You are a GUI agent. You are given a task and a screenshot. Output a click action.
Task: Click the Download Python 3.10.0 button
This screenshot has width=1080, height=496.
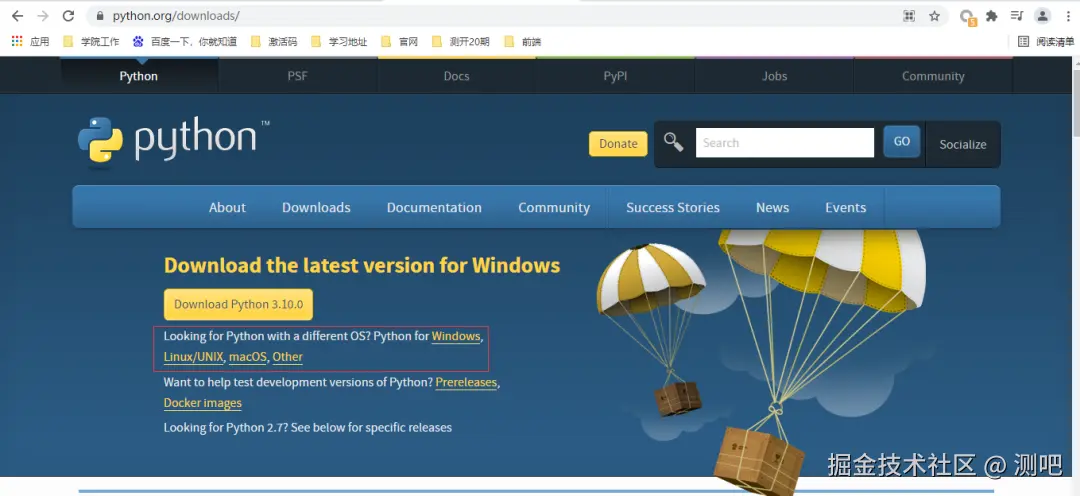(x=238, y=304)
